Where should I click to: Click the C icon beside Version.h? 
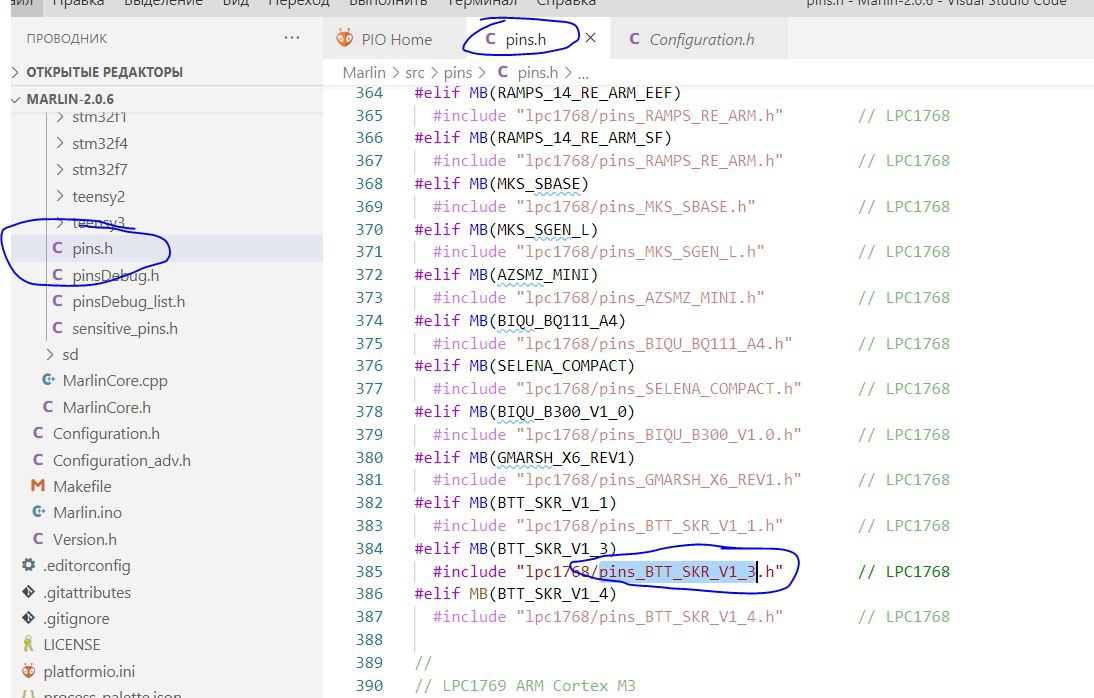tap(38, 539)
